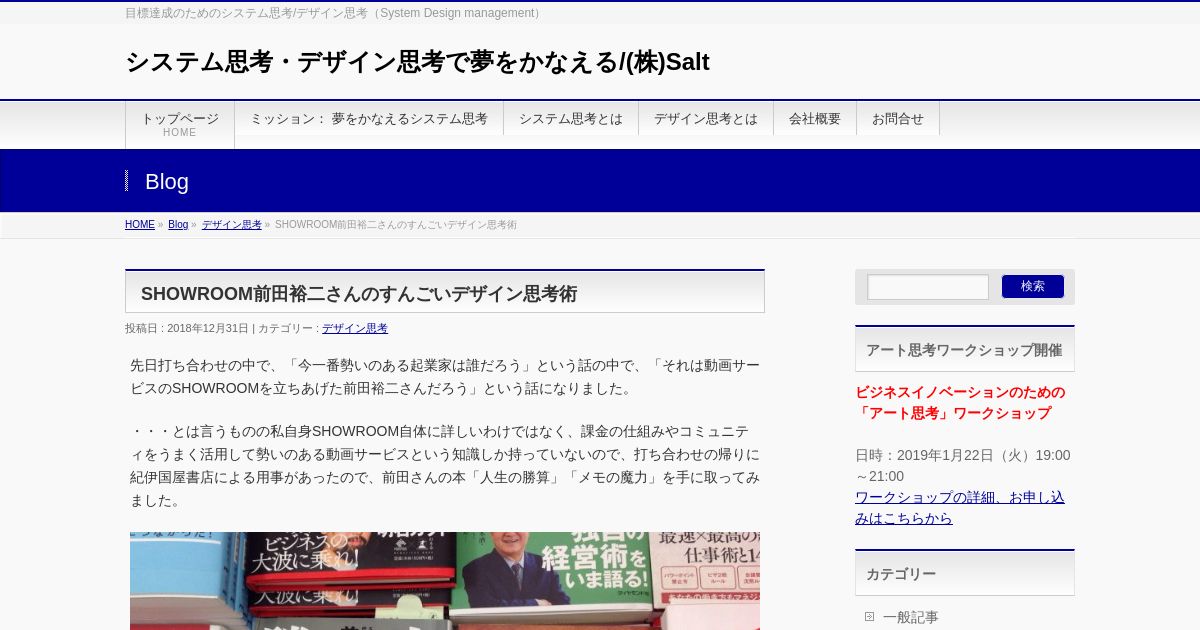Click HOME breadcrumb link
Image resolution: width=1200 pixels, height=630 pixels.
point(140,225)
